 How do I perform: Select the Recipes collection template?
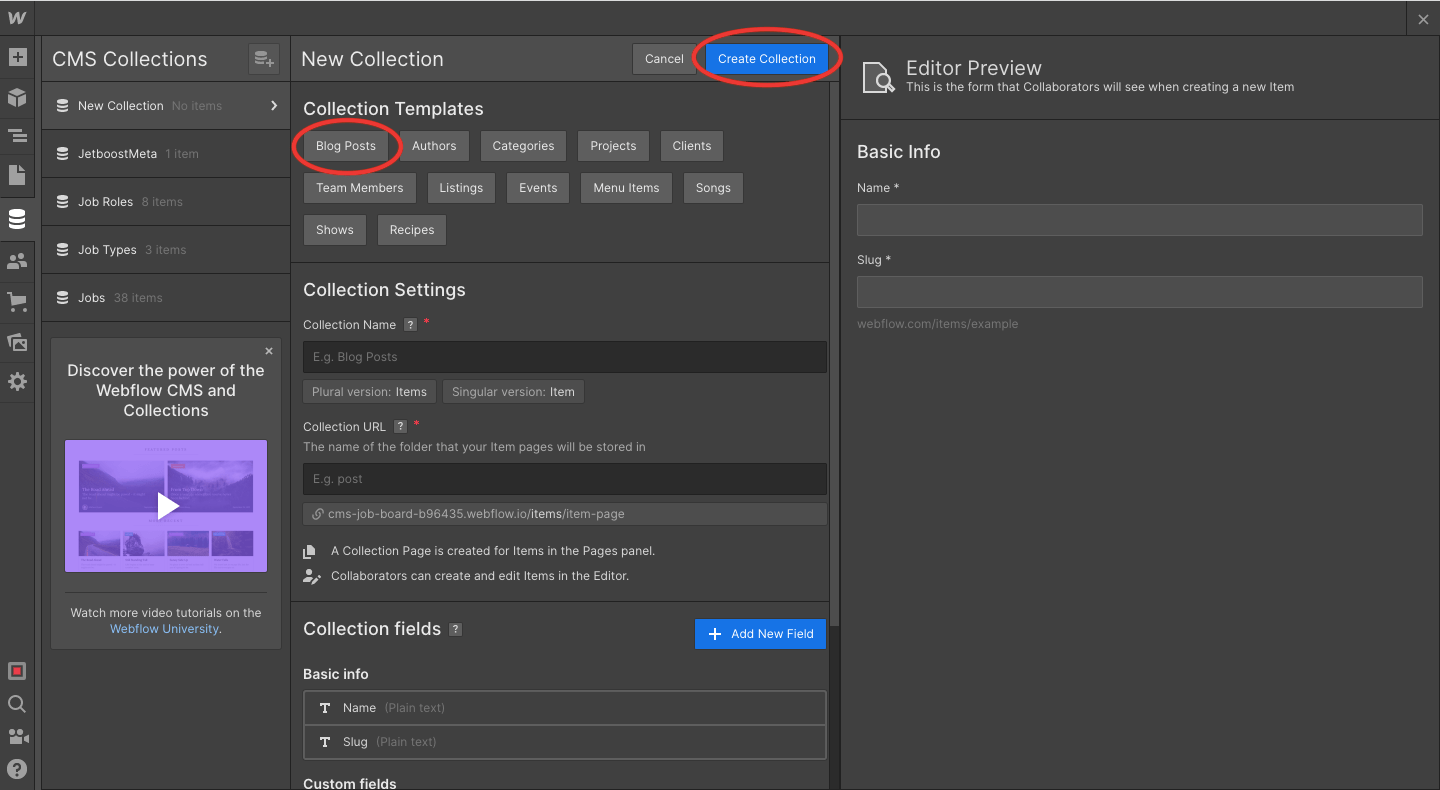411,229
